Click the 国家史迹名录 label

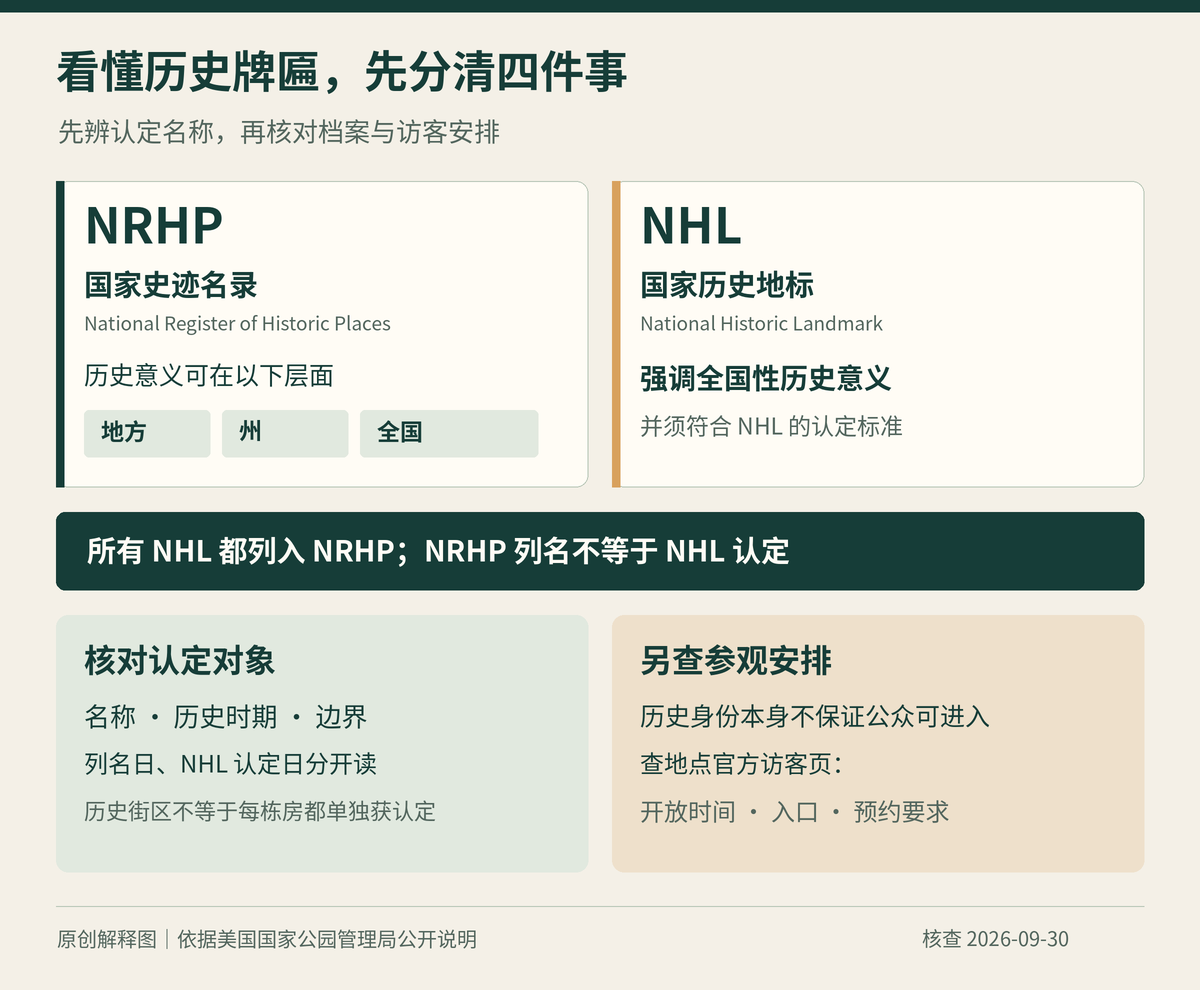click(171, 285)
